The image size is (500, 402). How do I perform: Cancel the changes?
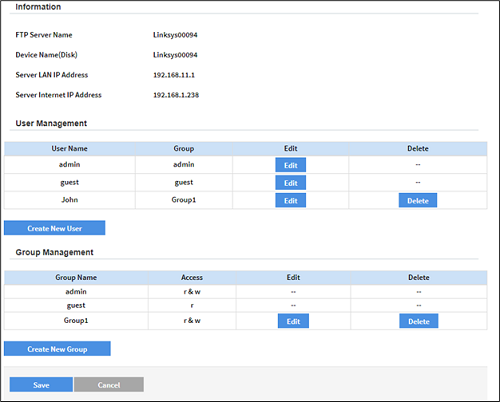click(x=109, y=385)
